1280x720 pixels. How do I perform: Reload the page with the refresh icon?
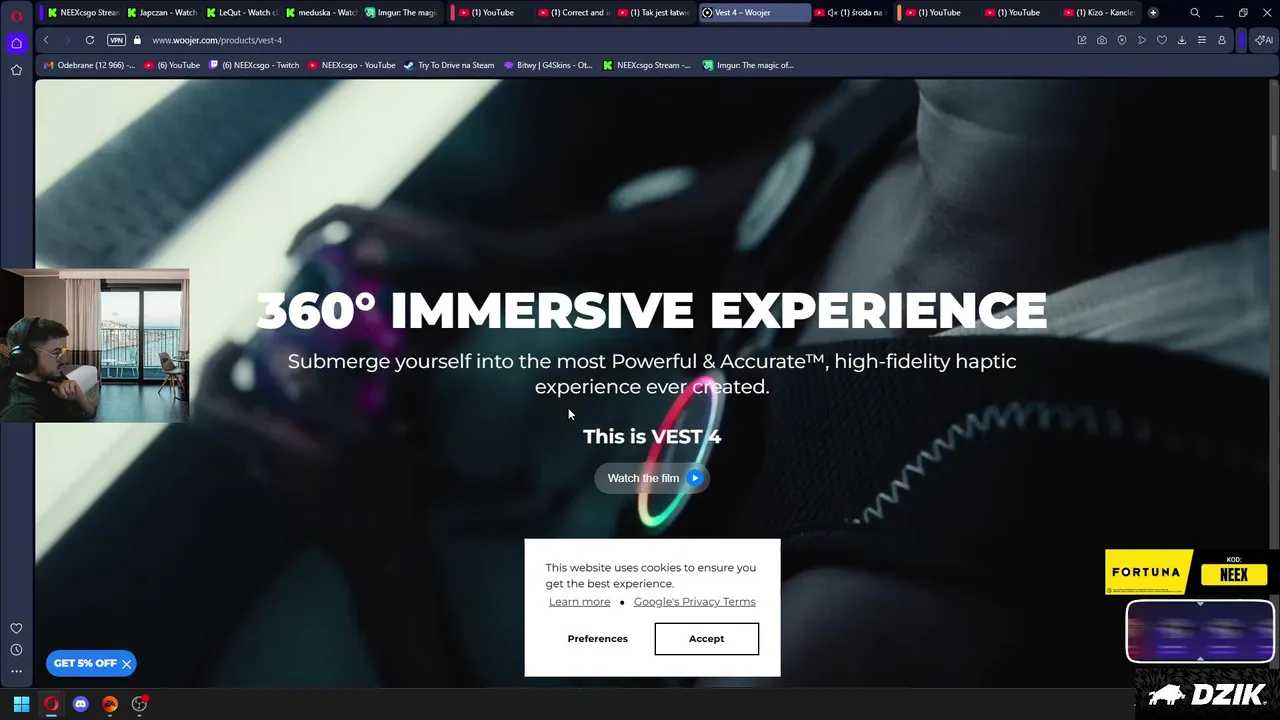(x=90, y=40)
